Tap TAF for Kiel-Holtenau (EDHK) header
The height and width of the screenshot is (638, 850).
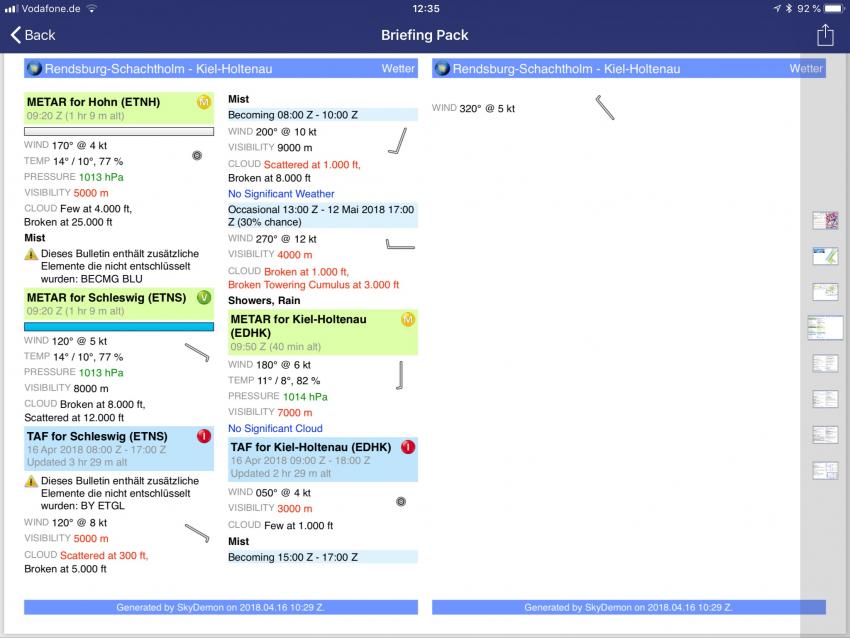(323, 460)
